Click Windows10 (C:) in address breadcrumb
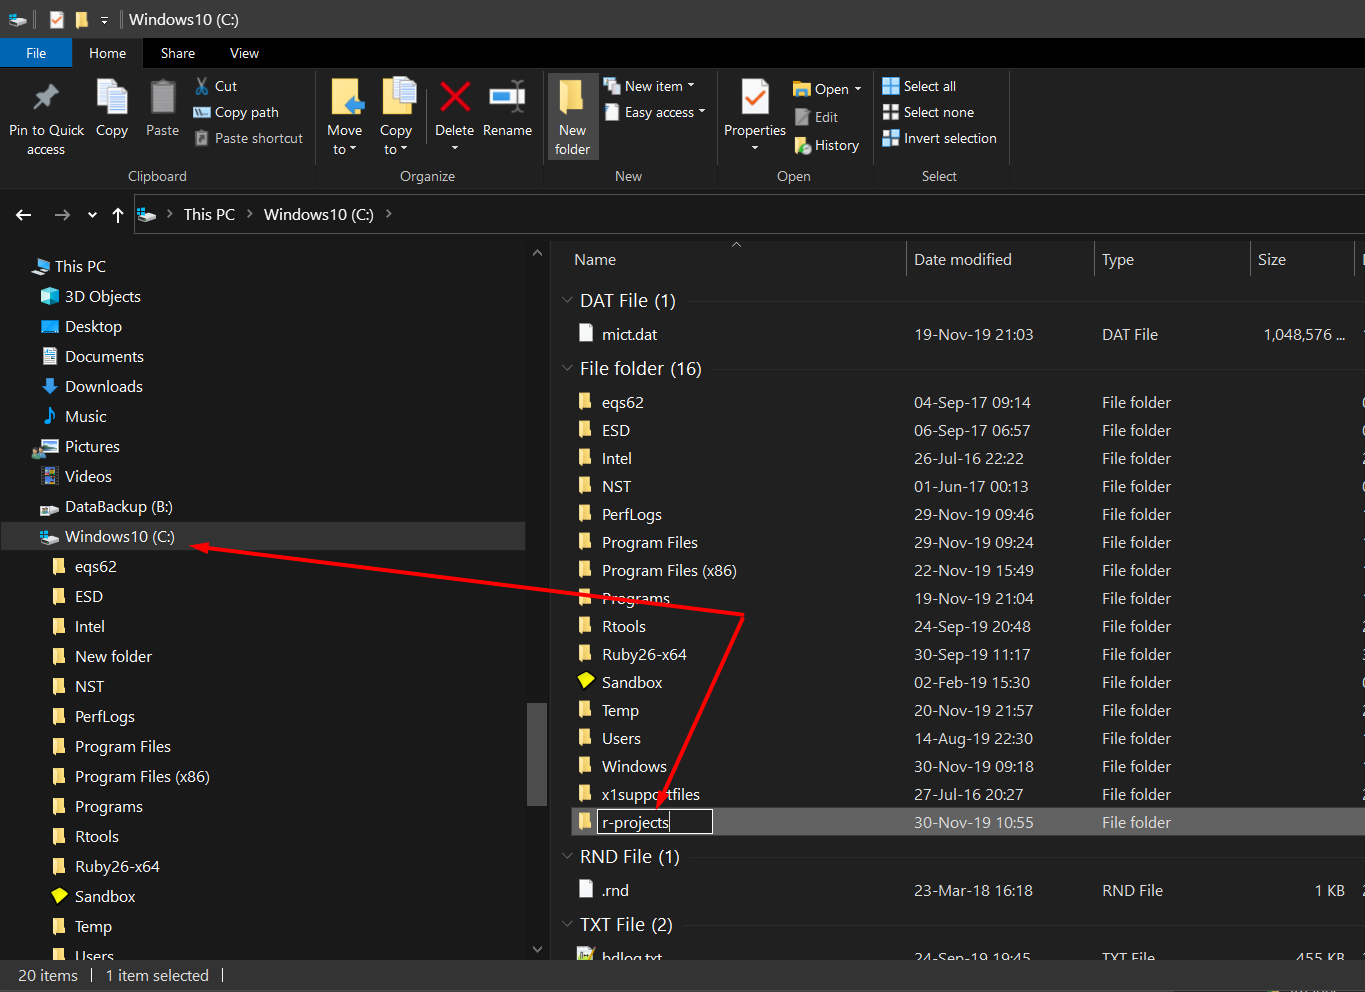The image size is (1365, 992). click(x=319, y=214)
